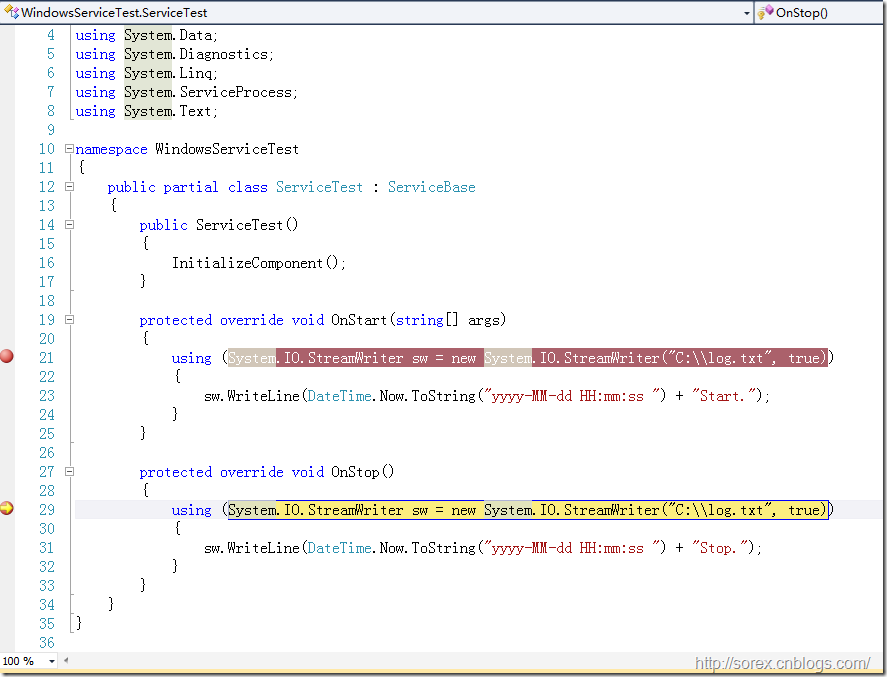
Task: Click line number 36 in the margin
Action: [x=47, y=643]
